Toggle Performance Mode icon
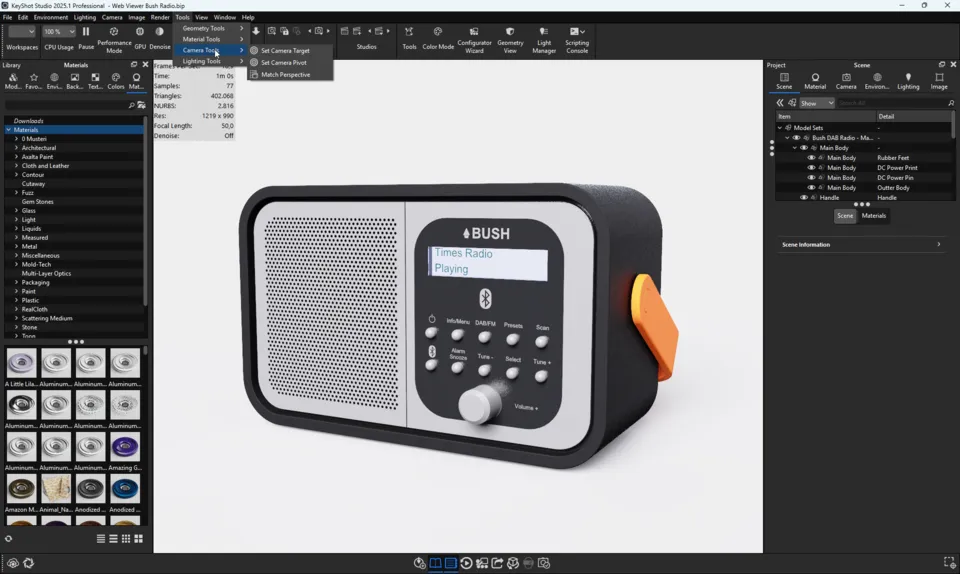 (114, 32)
